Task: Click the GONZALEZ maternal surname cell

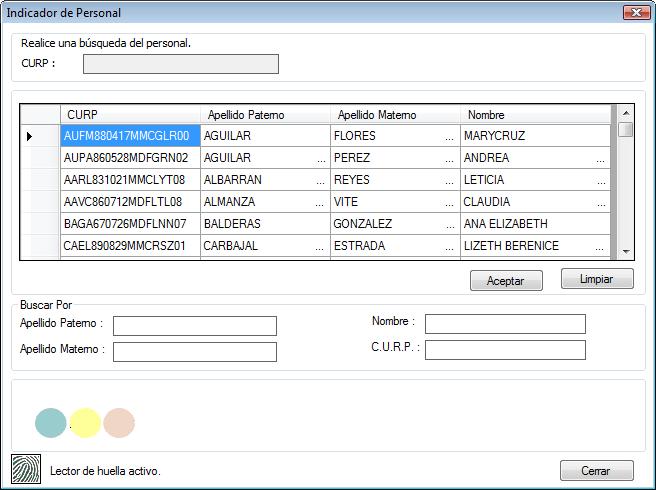Action: coord(395,224)
